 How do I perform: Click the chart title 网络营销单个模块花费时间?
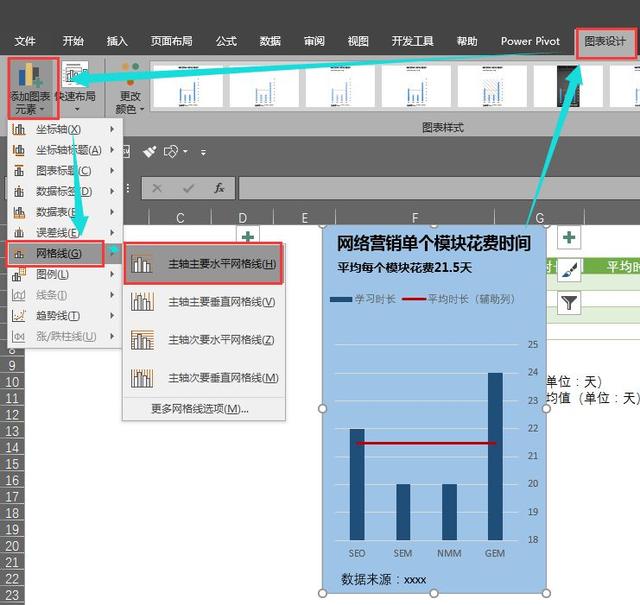tap(433, 243)
